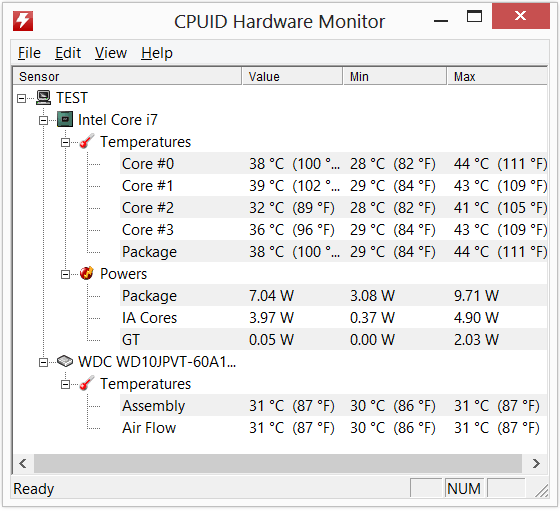Screen dimensions: 560x511
Task: Click the WDC hard drive icon
Action: 65,361
